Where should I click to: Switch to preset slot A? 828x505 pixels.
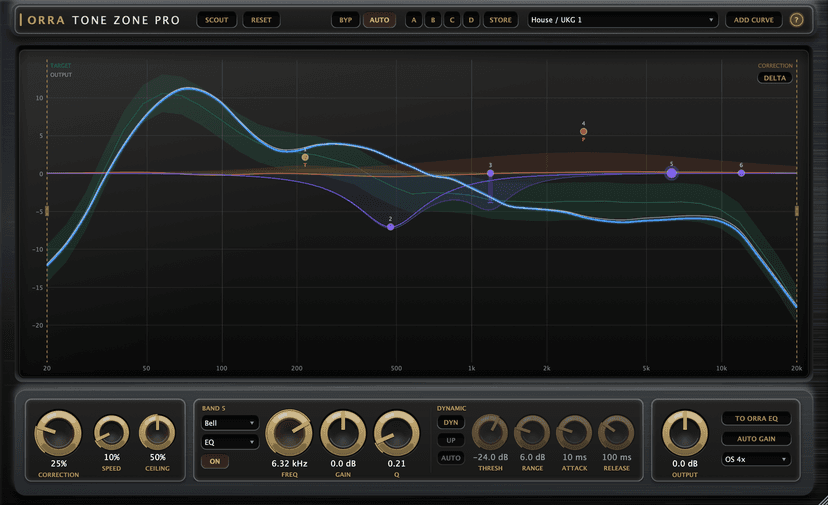[413, 20]
